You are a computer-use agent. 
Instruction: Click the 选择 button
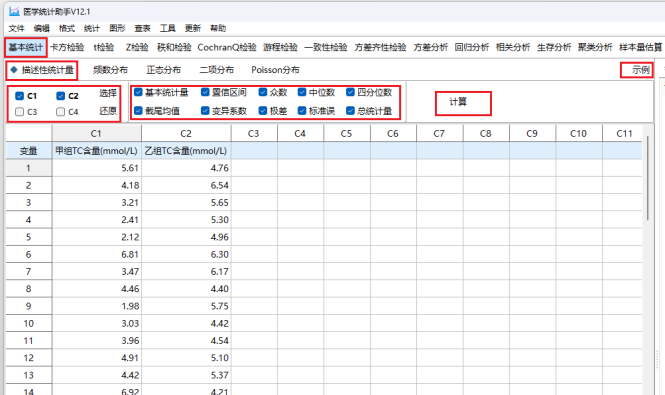pos(108,93)
